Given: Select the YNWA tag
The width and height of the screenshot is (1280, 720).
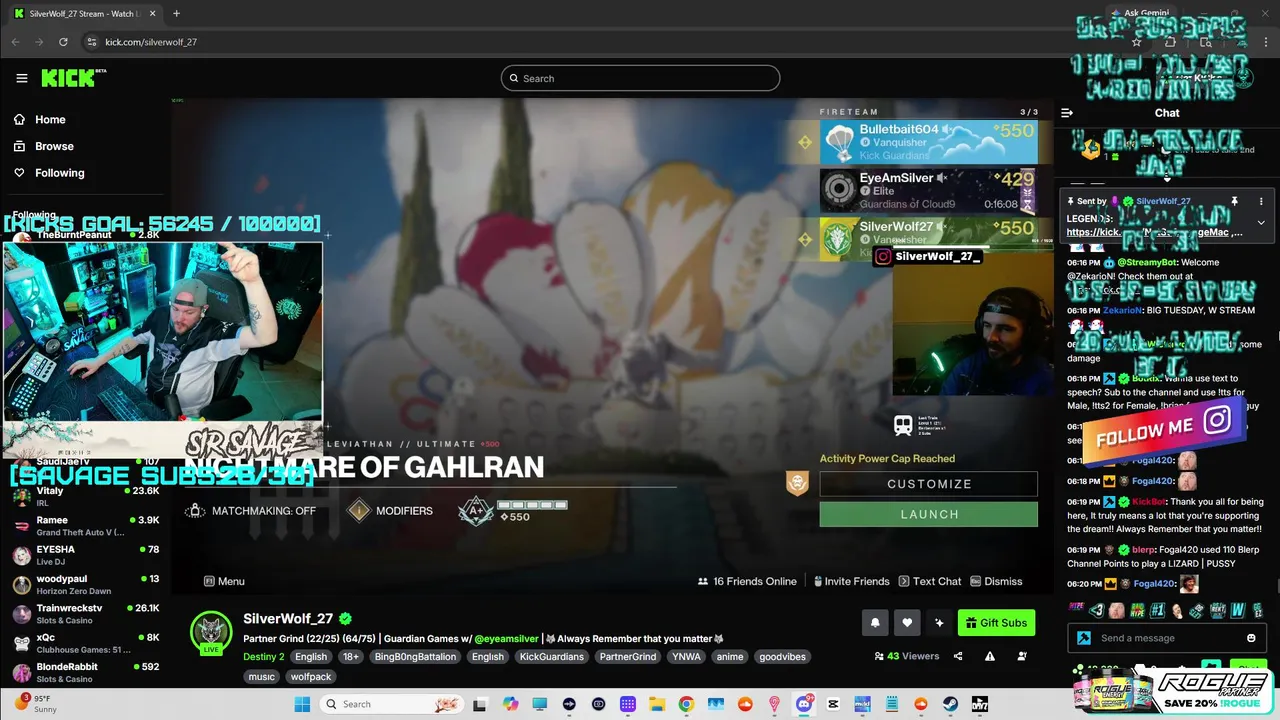Looking at the screenshot, I should [686, 657].
